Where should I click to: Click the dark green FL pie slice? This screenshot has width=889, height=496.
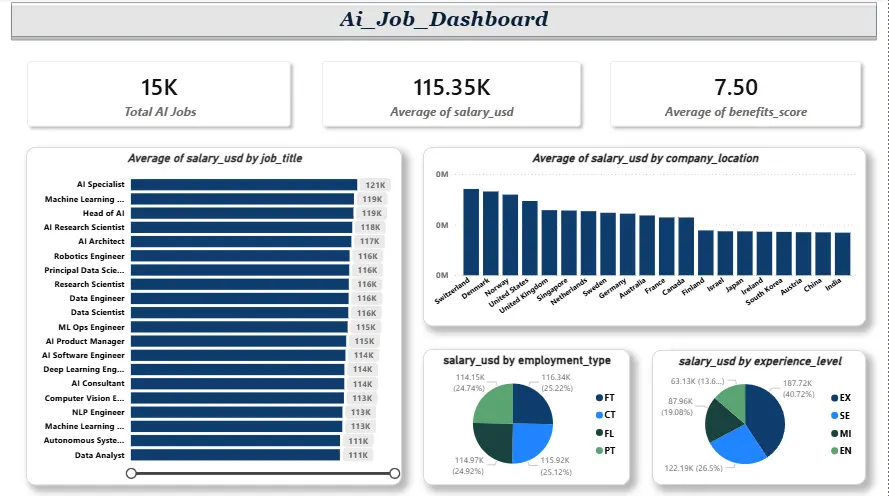click(495, 441)
